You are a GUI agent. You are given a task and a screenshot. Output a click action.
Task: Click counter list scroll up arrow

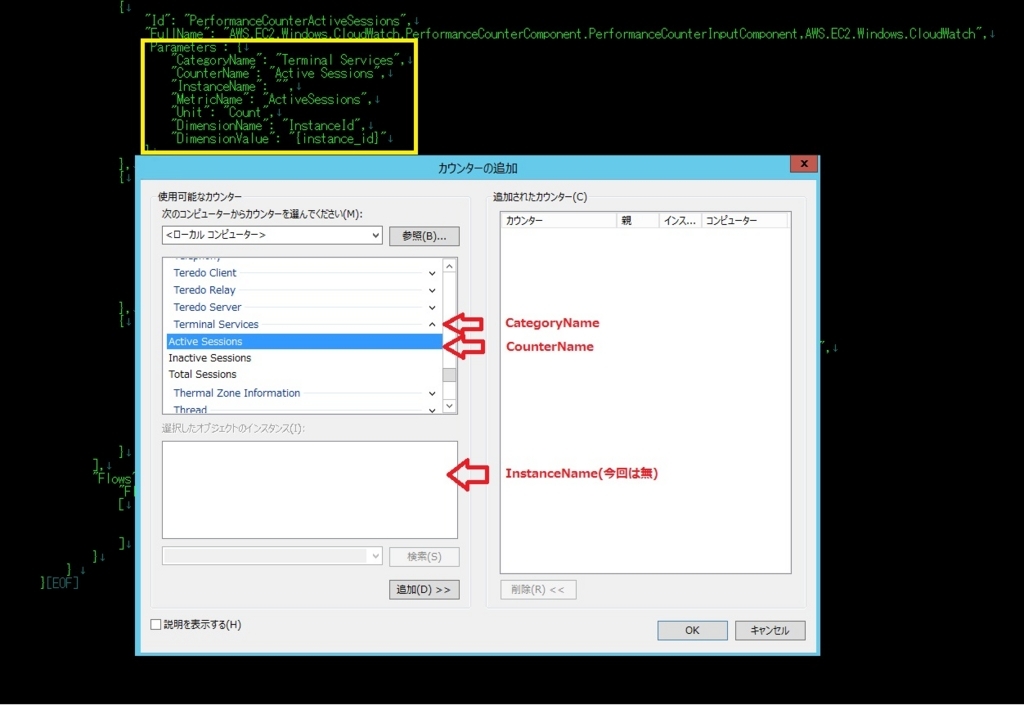(x=449, y=266)
